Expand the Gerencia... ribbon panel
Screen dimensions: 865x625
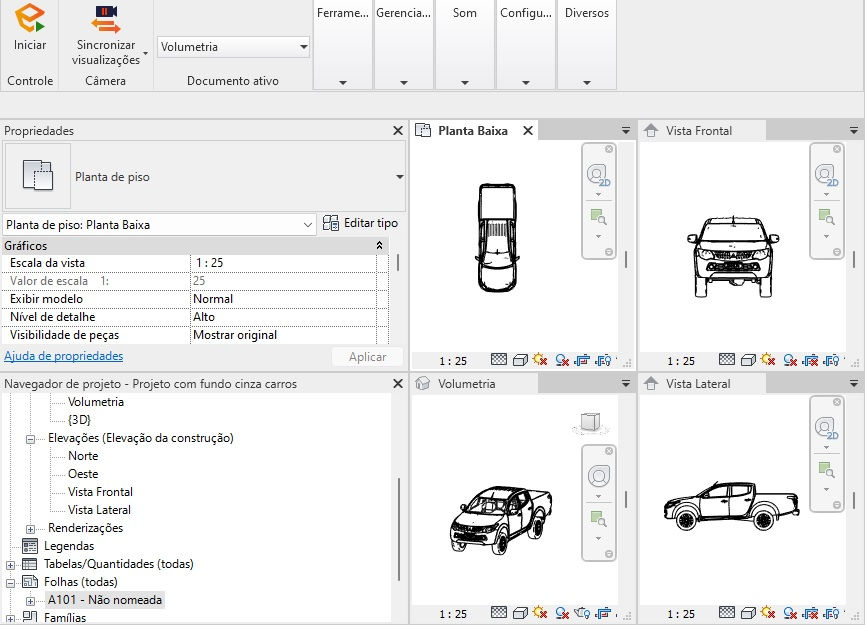(x=404, y=83)
